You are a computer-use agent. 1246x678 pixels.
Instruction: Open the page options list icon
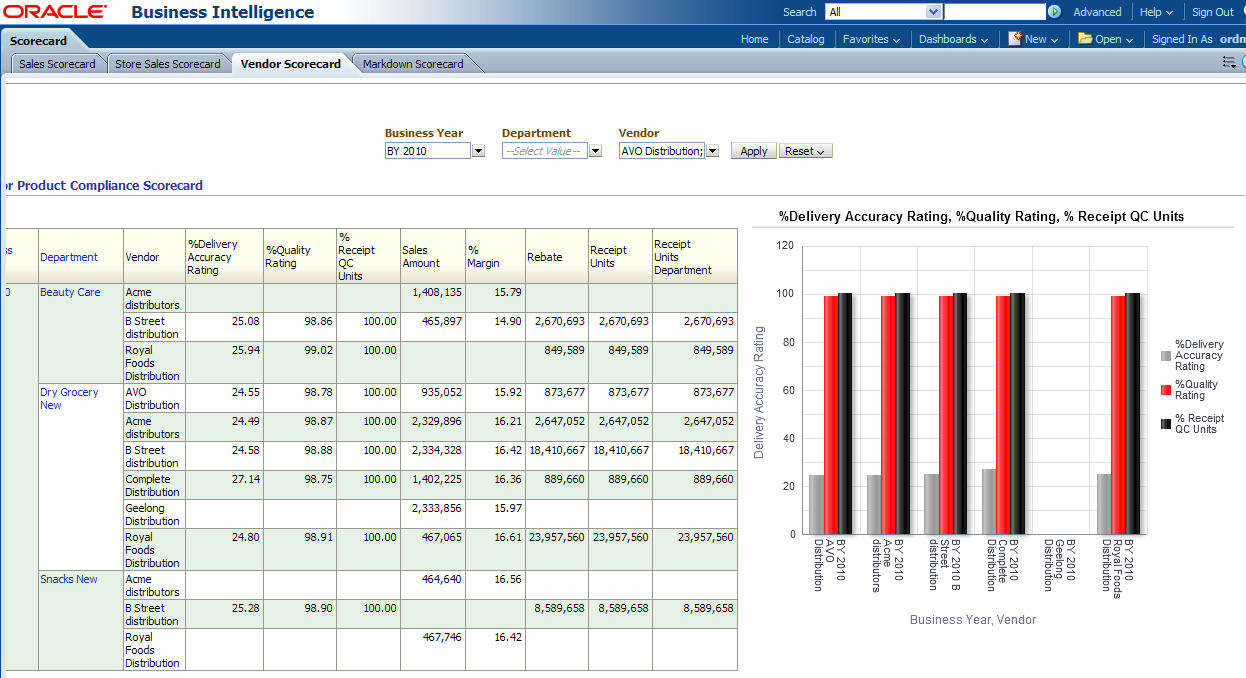(x=1229, y=62)
